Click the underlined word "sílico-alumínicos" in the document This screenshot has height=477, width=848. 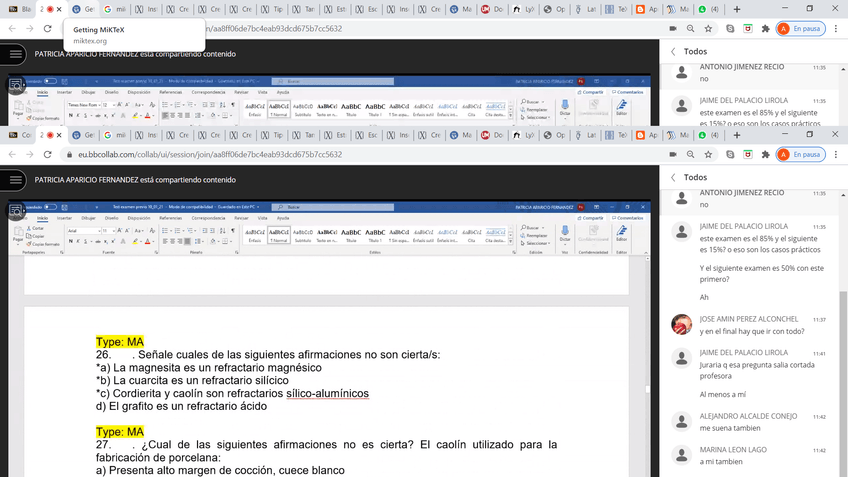coord(327,393)
